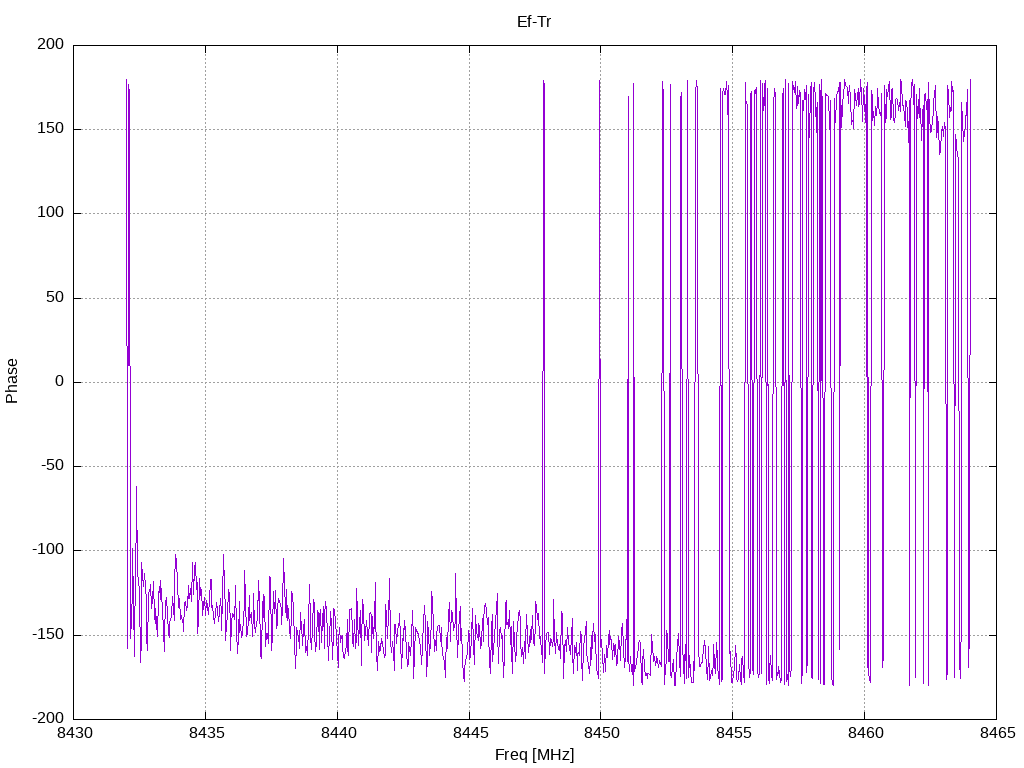
Task: Click y-axis tick value -200
Action: coord(48,718)
